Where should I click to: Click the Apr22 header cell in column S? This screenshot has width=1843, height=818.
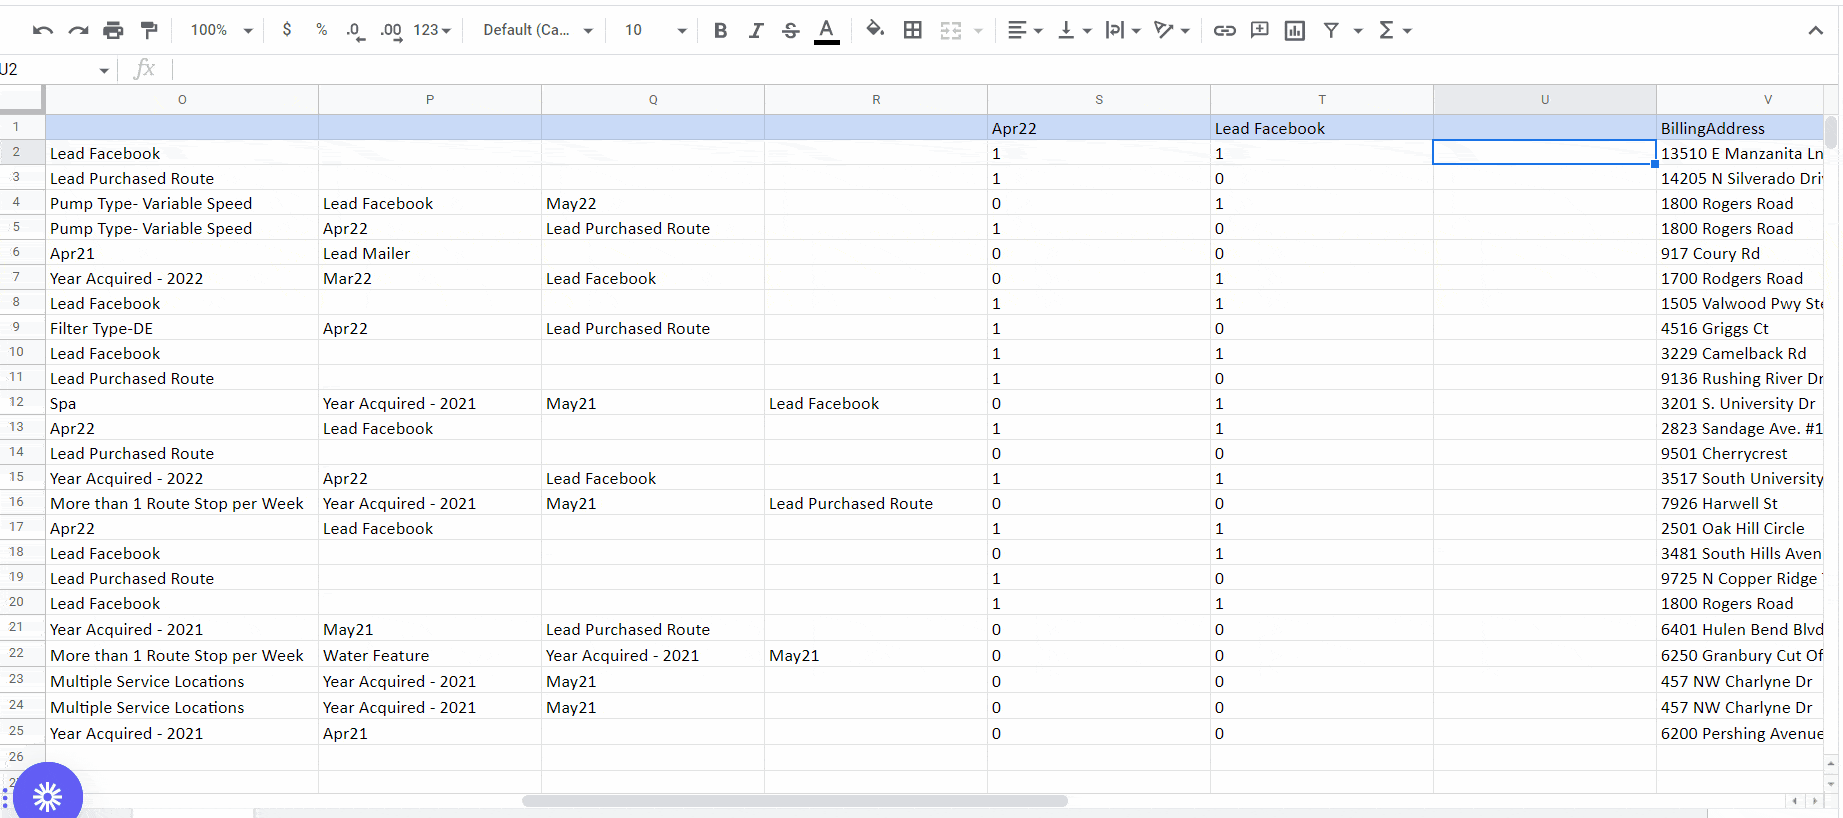click(x=1099, y=128)
